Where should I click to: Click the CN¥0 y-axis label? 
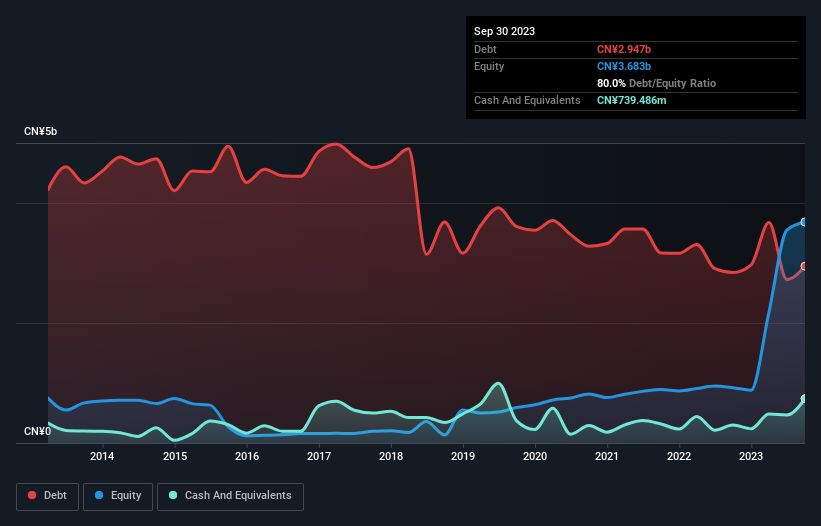tap(38, 431)
